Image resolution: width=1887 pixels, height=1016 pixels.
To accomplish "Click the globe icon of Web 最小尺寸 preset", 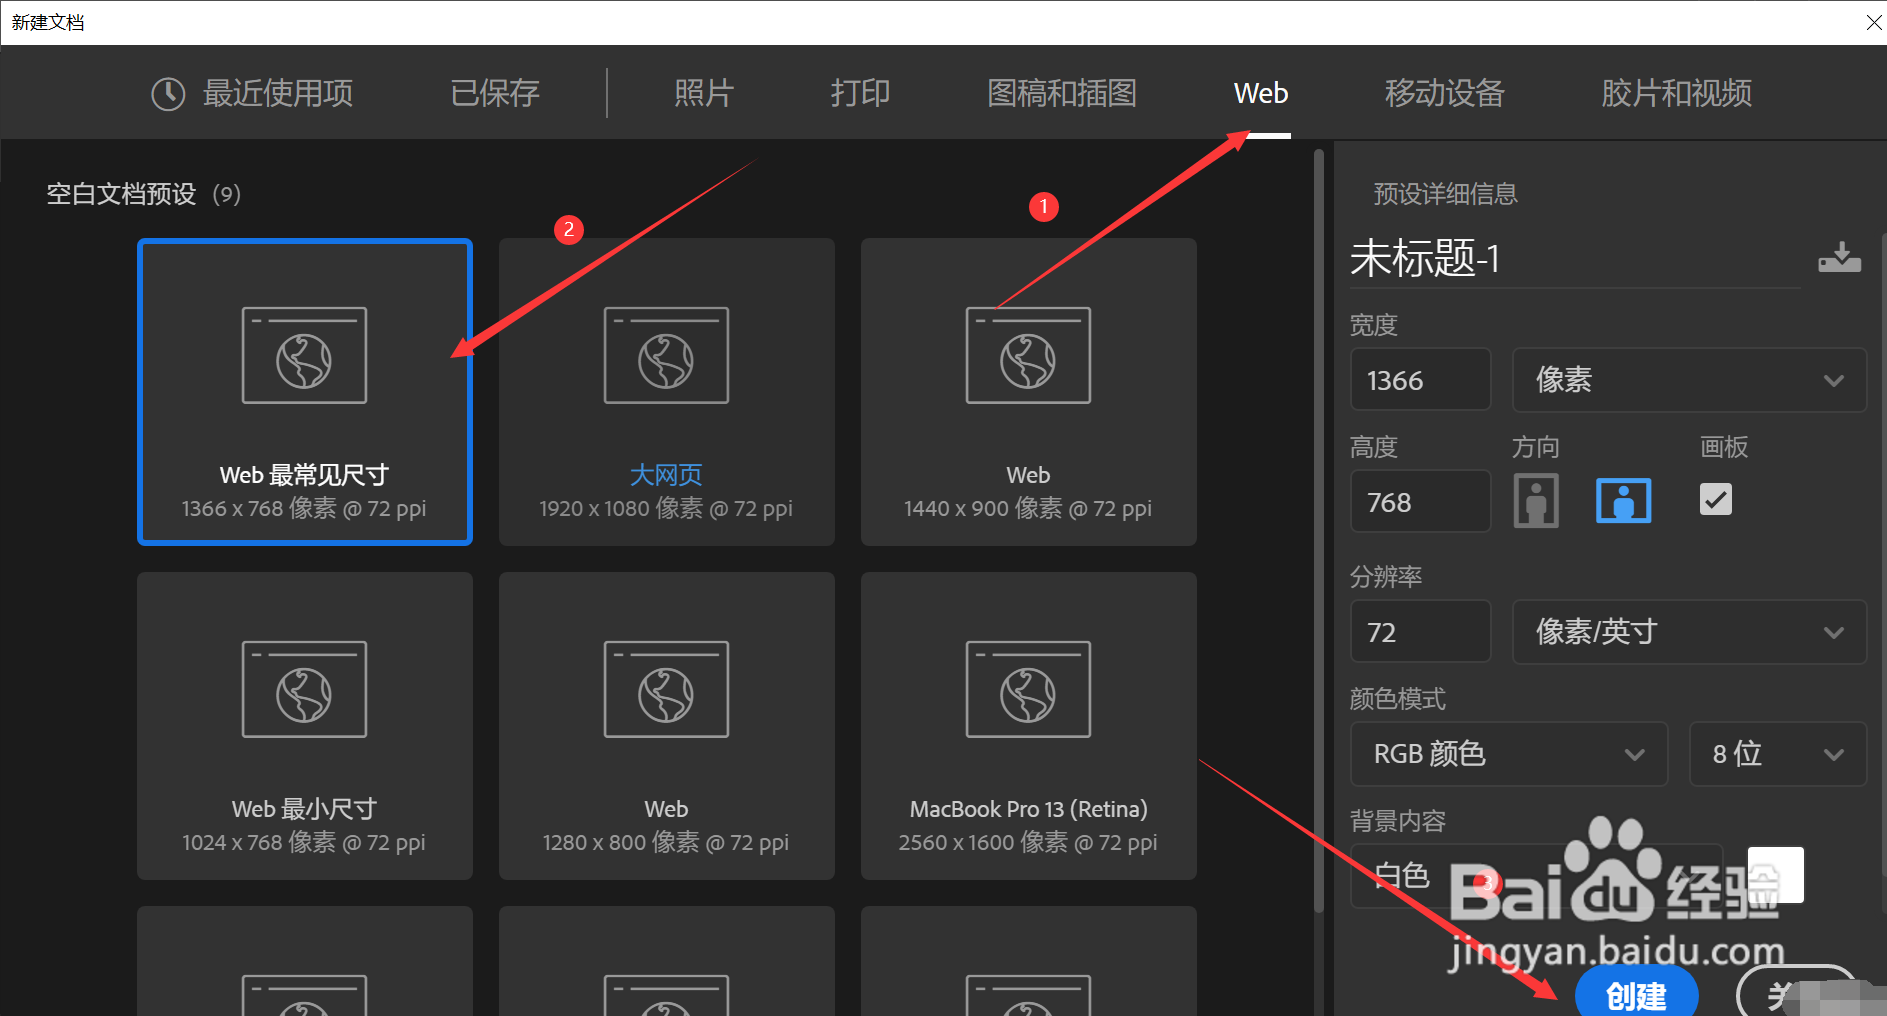I will coord(304,690).
